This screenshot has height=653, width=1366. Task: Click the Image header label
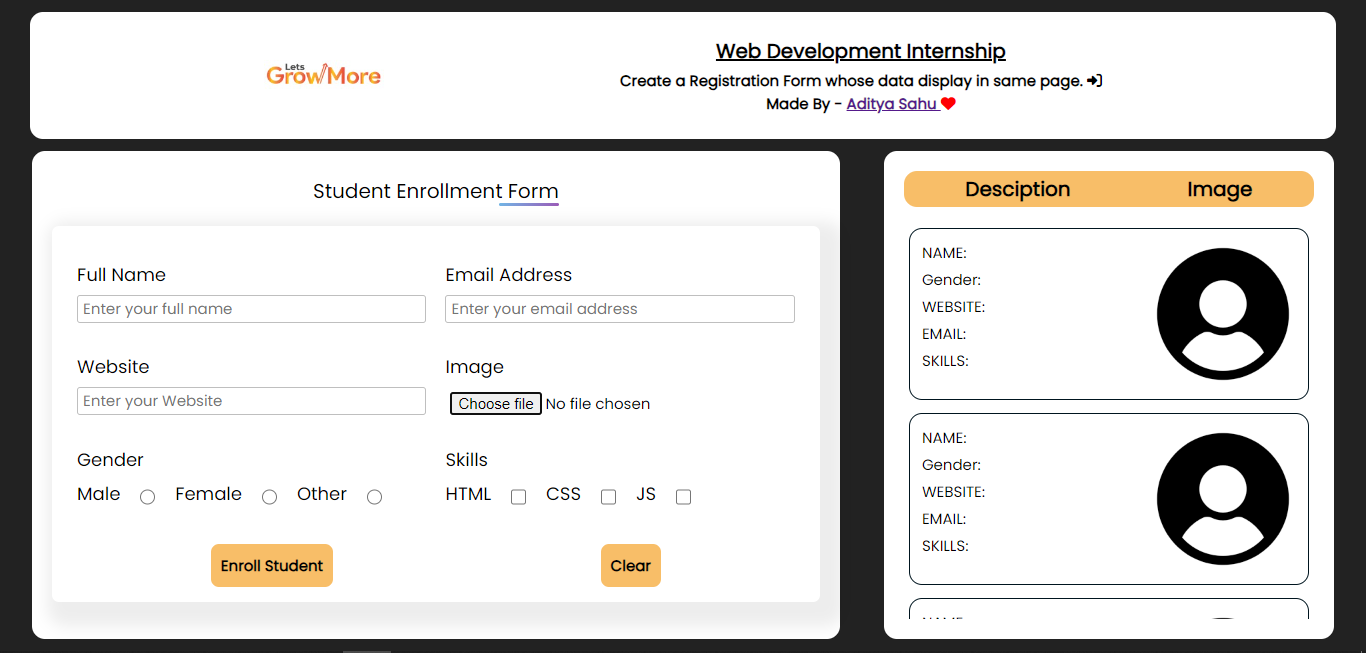coord(1219,189)
